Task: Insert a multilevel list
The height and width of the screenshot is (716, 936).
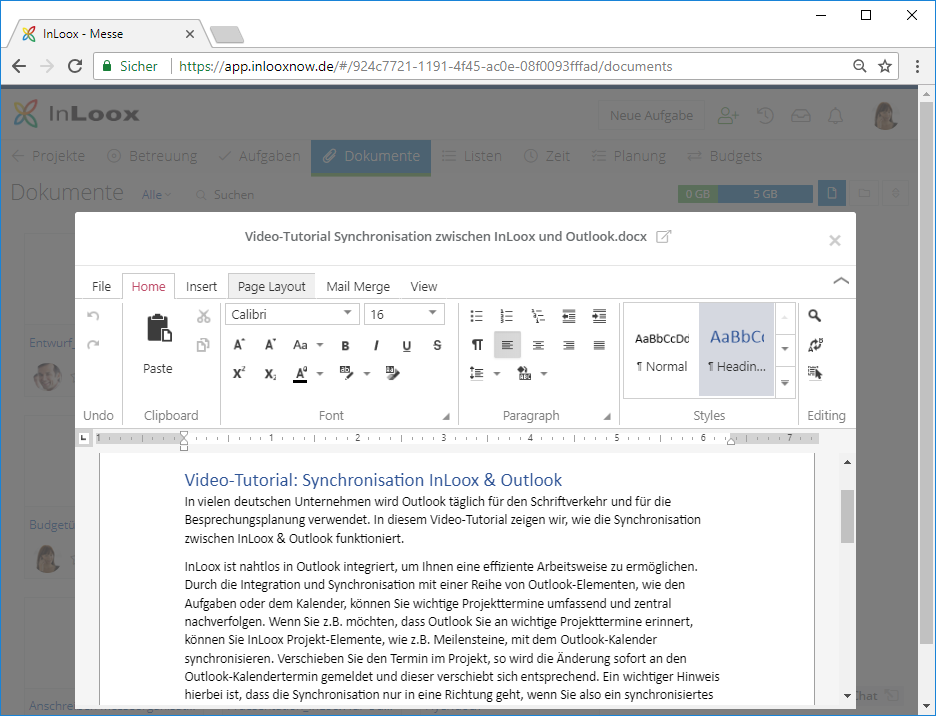Action: 538,316
